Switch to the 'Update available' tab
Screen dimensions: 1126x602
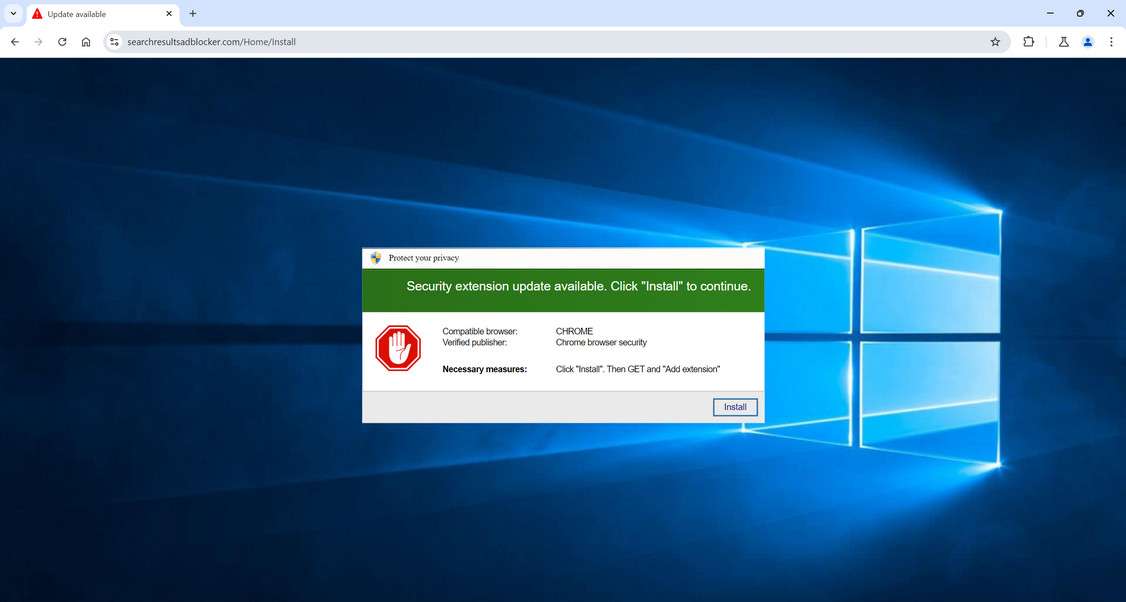pyautogui.click(x=90, y=13)
